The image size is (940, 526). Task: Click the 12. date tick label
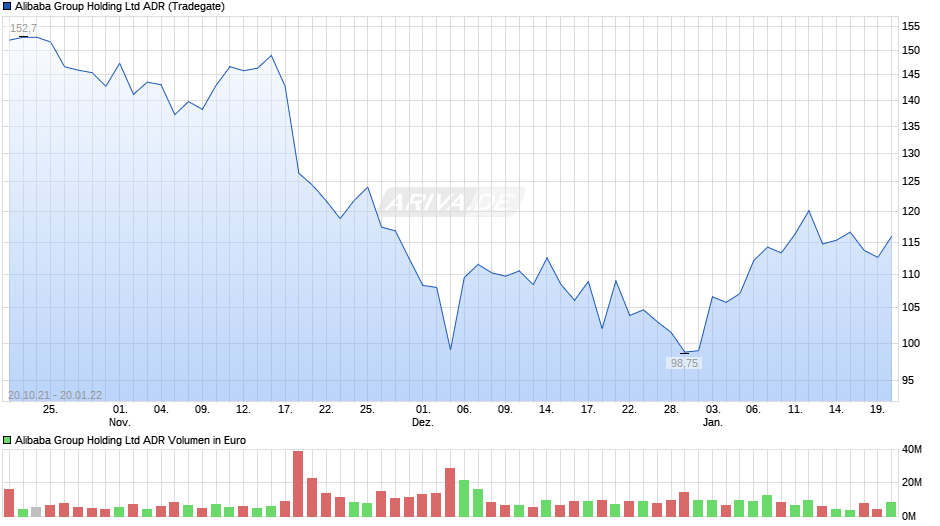coord(243,410)
